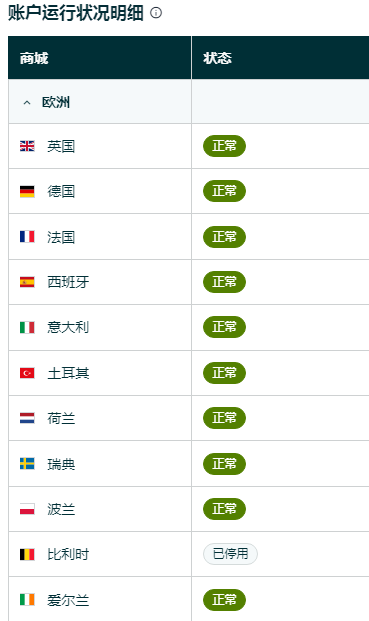Select the 欧洲 group label

[x=56, y=103]
